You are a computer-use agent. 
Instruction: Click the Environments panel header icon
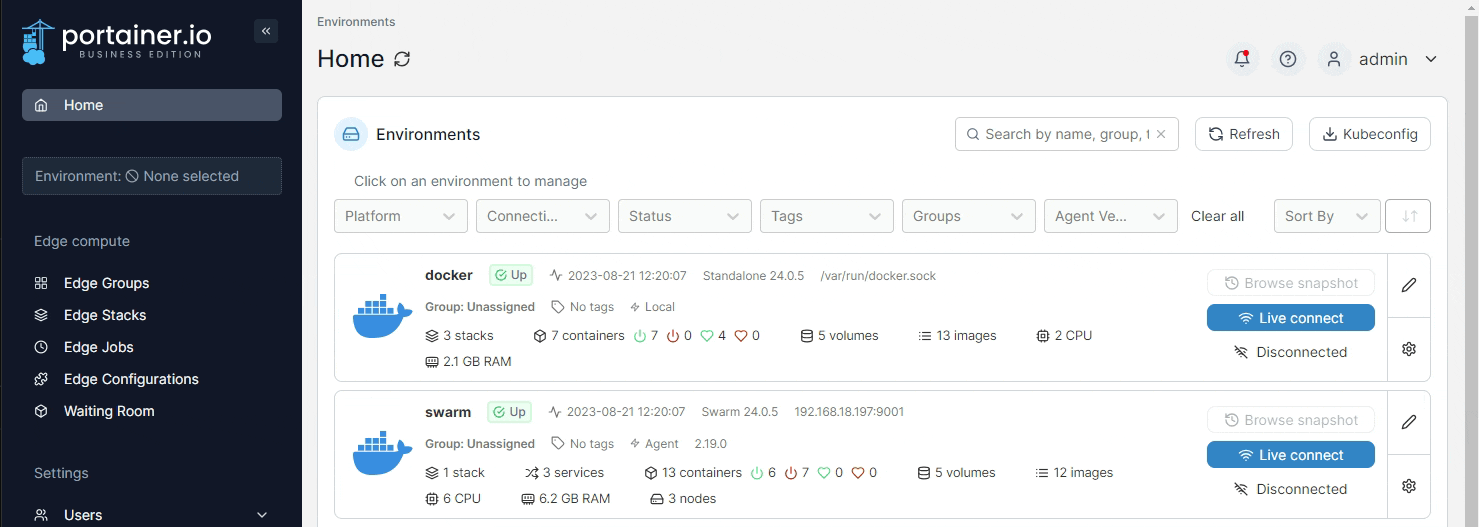point(351,134)
